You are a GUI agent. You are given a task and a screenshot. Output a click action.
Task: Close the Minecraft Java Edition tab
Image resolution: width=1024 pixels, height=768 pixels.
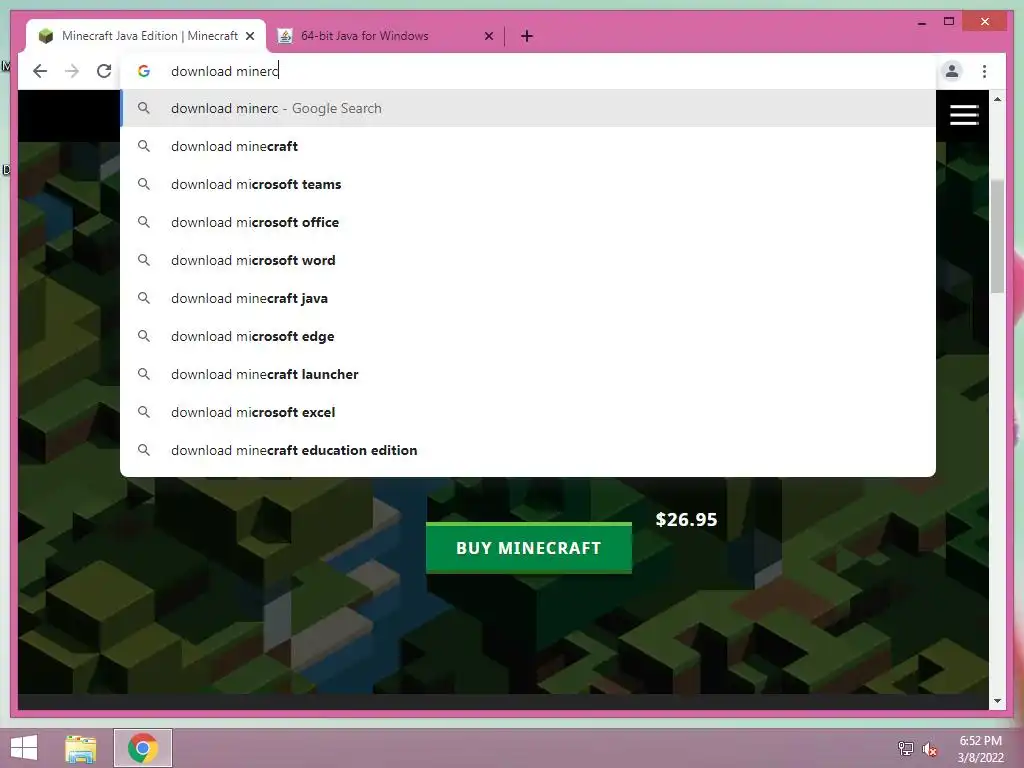249,36
